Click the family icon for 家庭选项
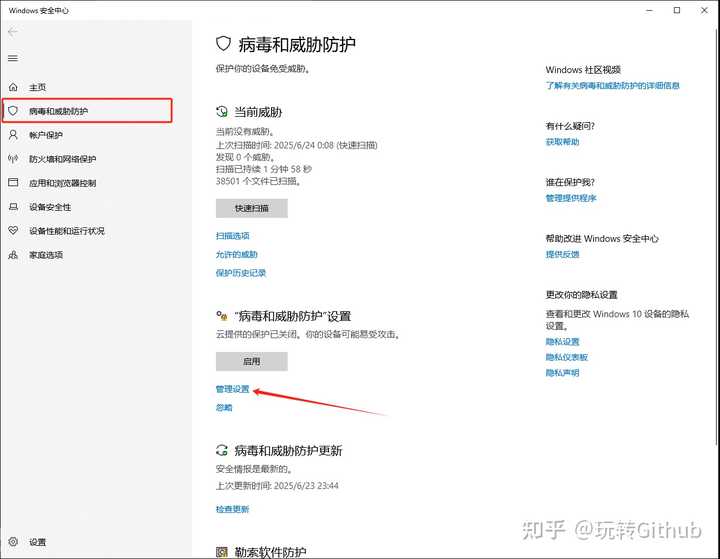 13,254
